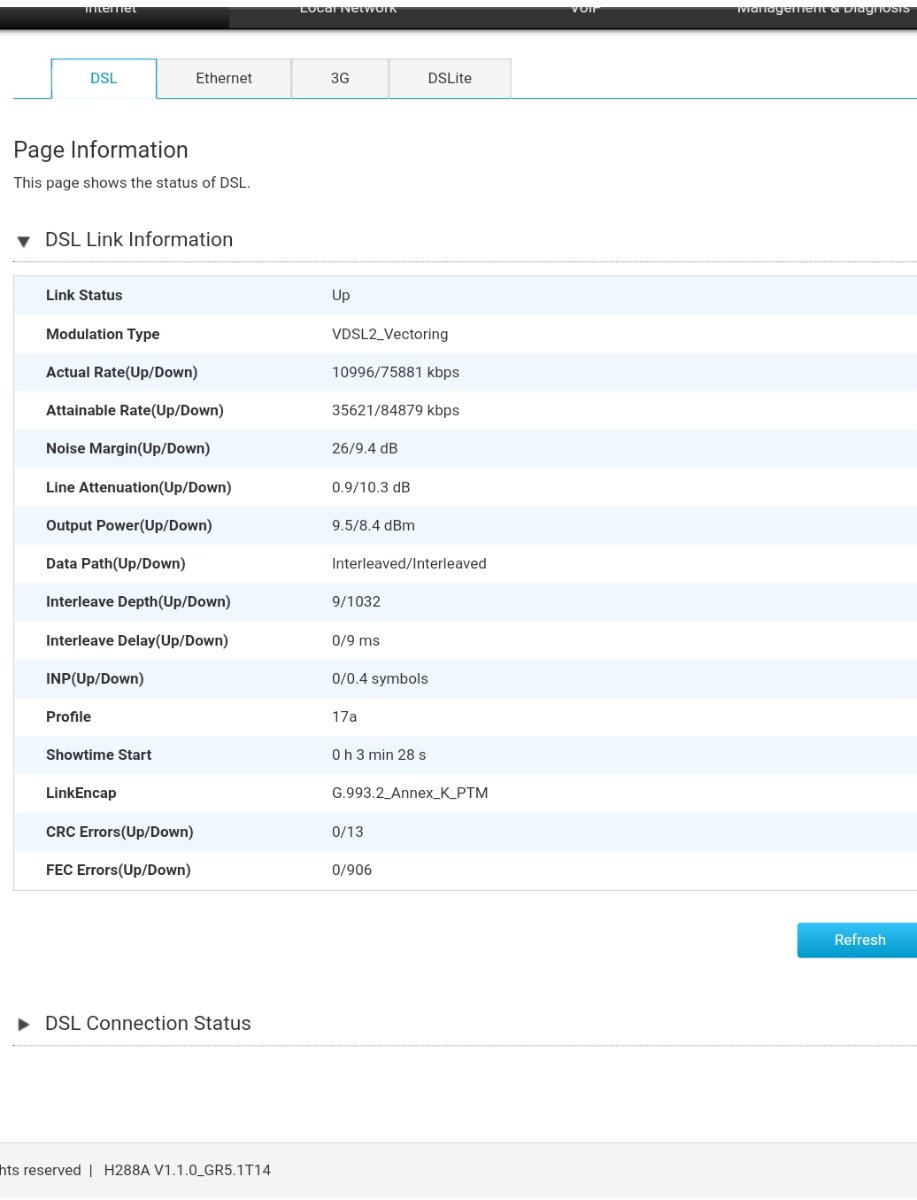
Task: Select the Link Status label
Action: (x=84, y=296)
